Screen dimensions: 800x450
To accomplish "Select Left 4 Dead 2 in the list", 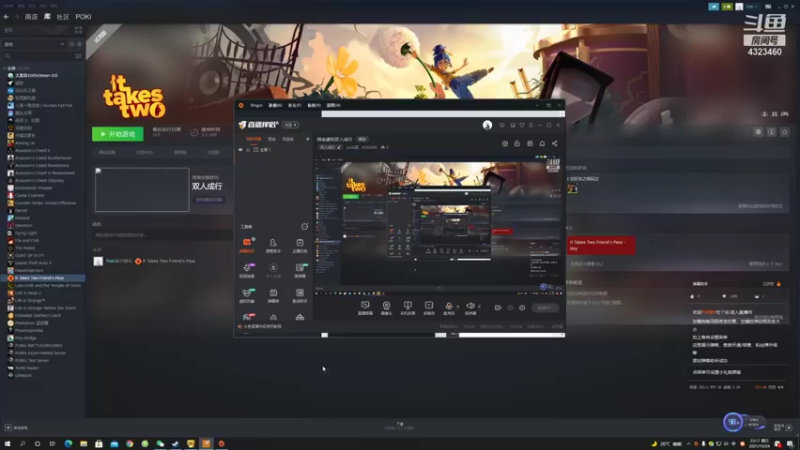I will click(28, 293).
